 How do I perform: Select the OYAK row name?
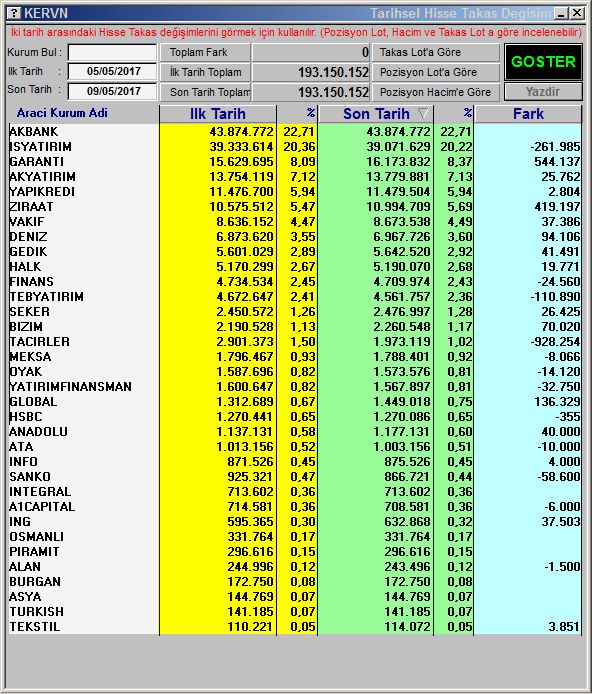click(x=25, y=372)
